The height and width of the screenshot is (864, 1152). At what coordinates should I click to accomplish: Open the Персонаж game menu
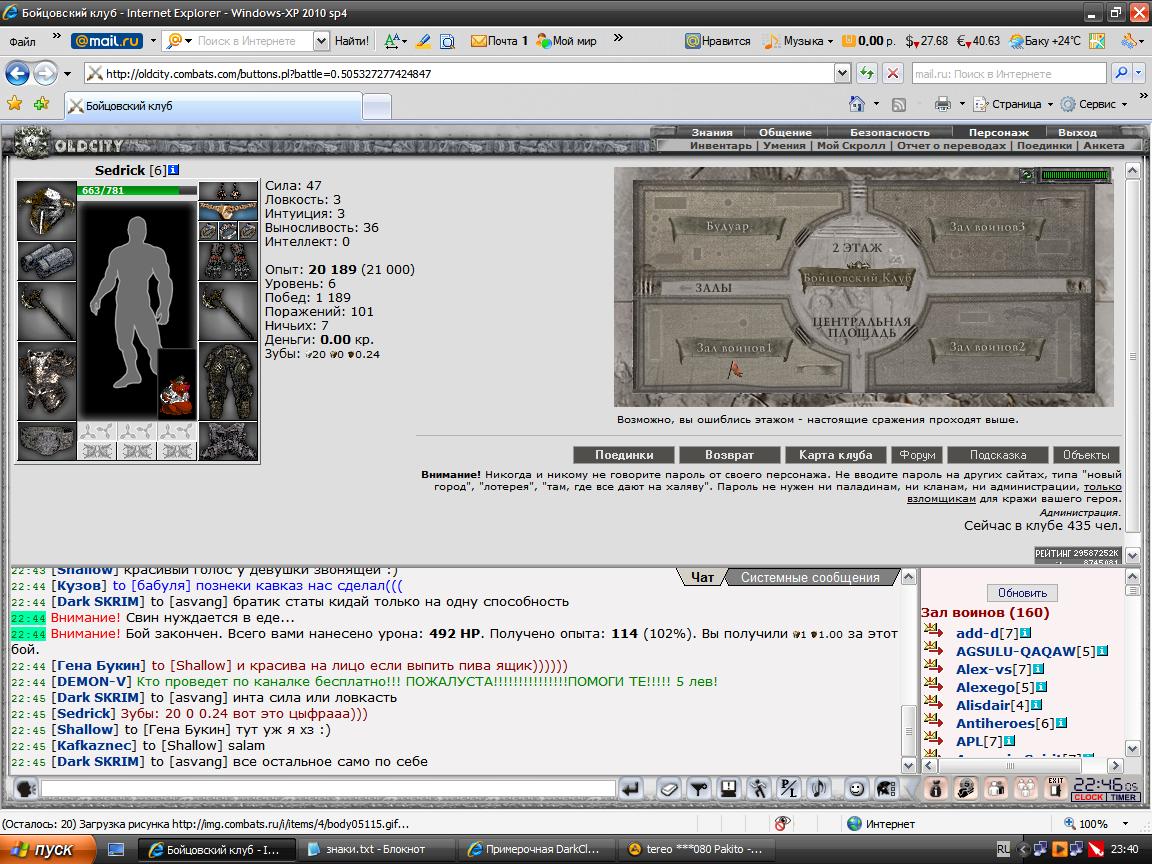coord(998,132)
